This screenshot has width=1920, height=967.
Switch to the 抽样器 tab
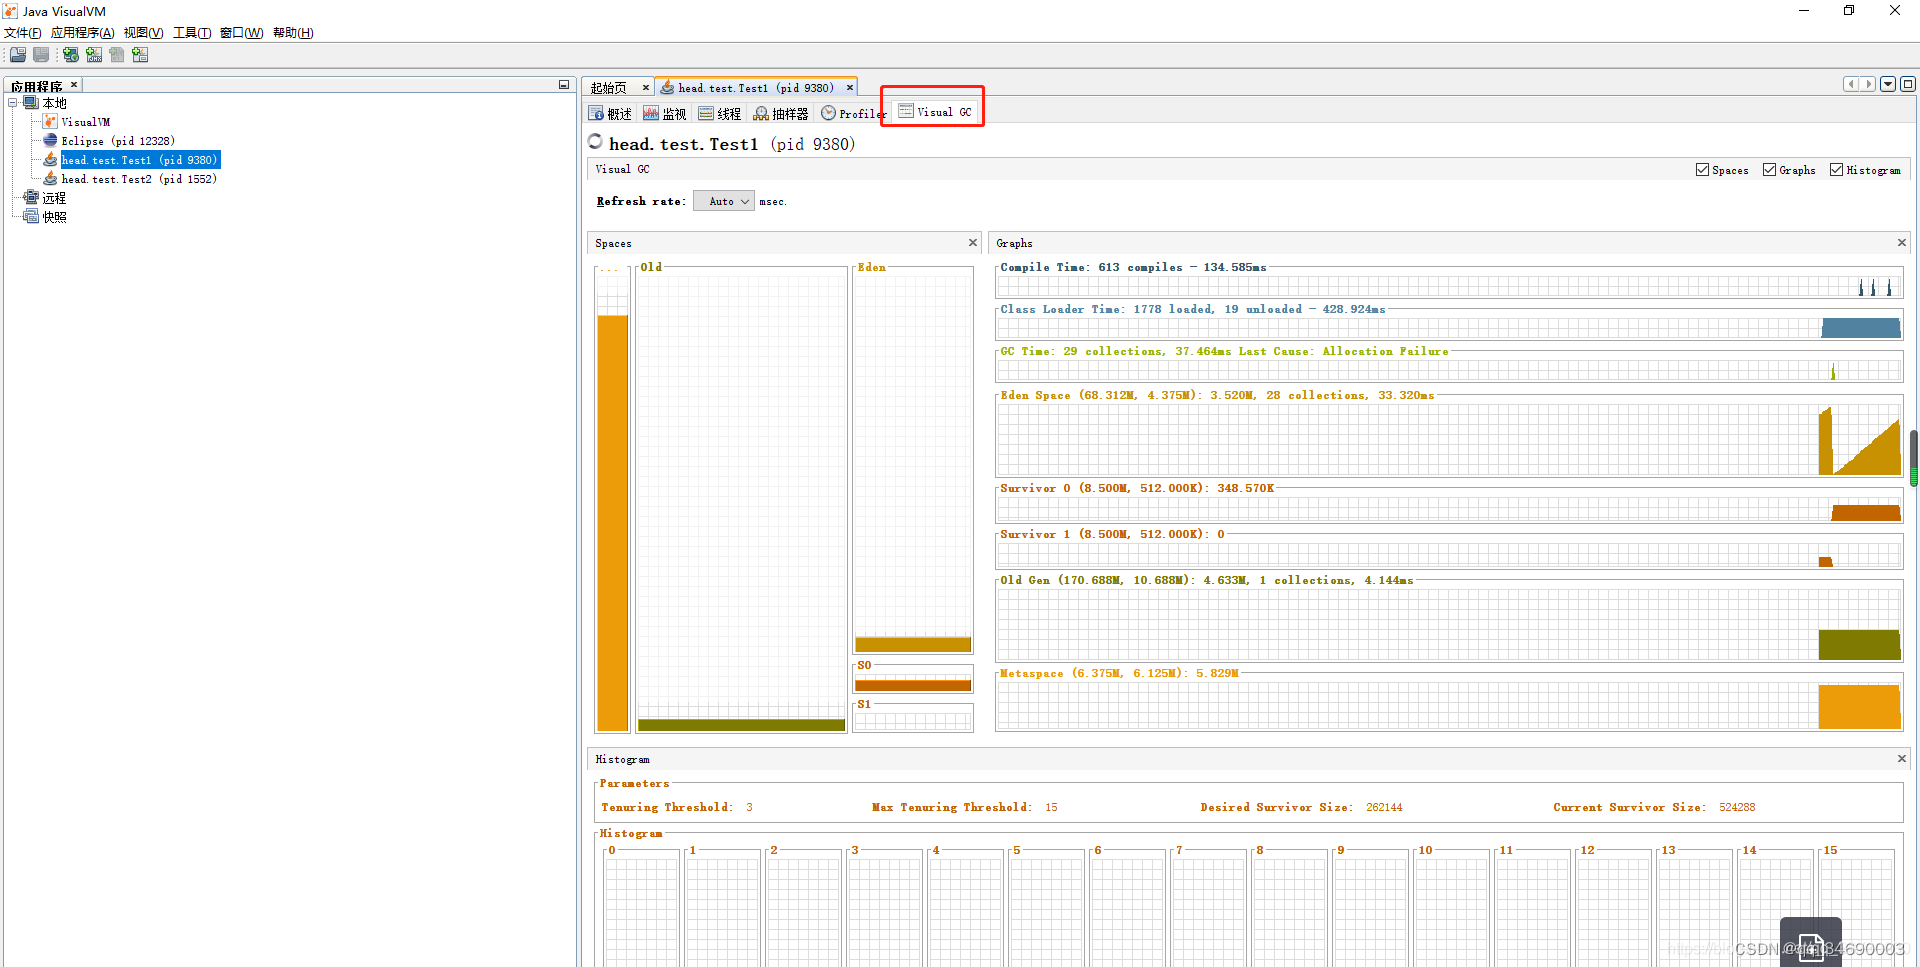coord(781,114)
